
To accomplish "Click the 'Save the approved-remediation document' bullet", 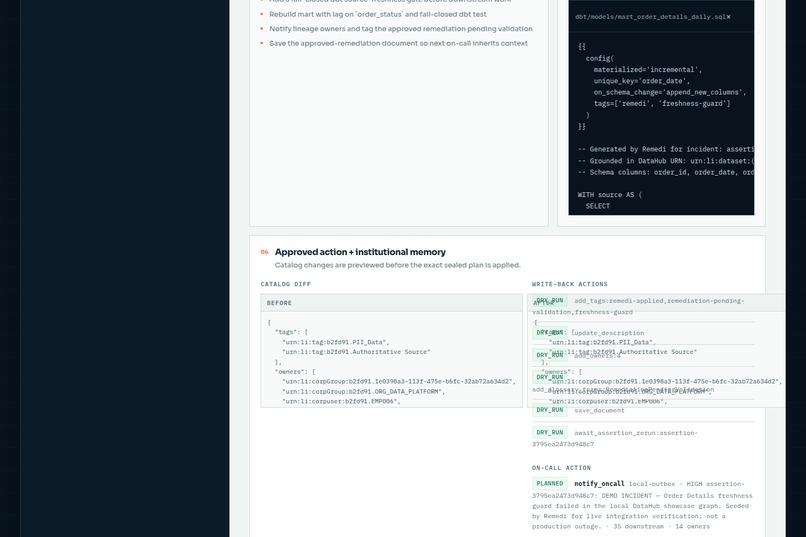I will pos(398,43).
